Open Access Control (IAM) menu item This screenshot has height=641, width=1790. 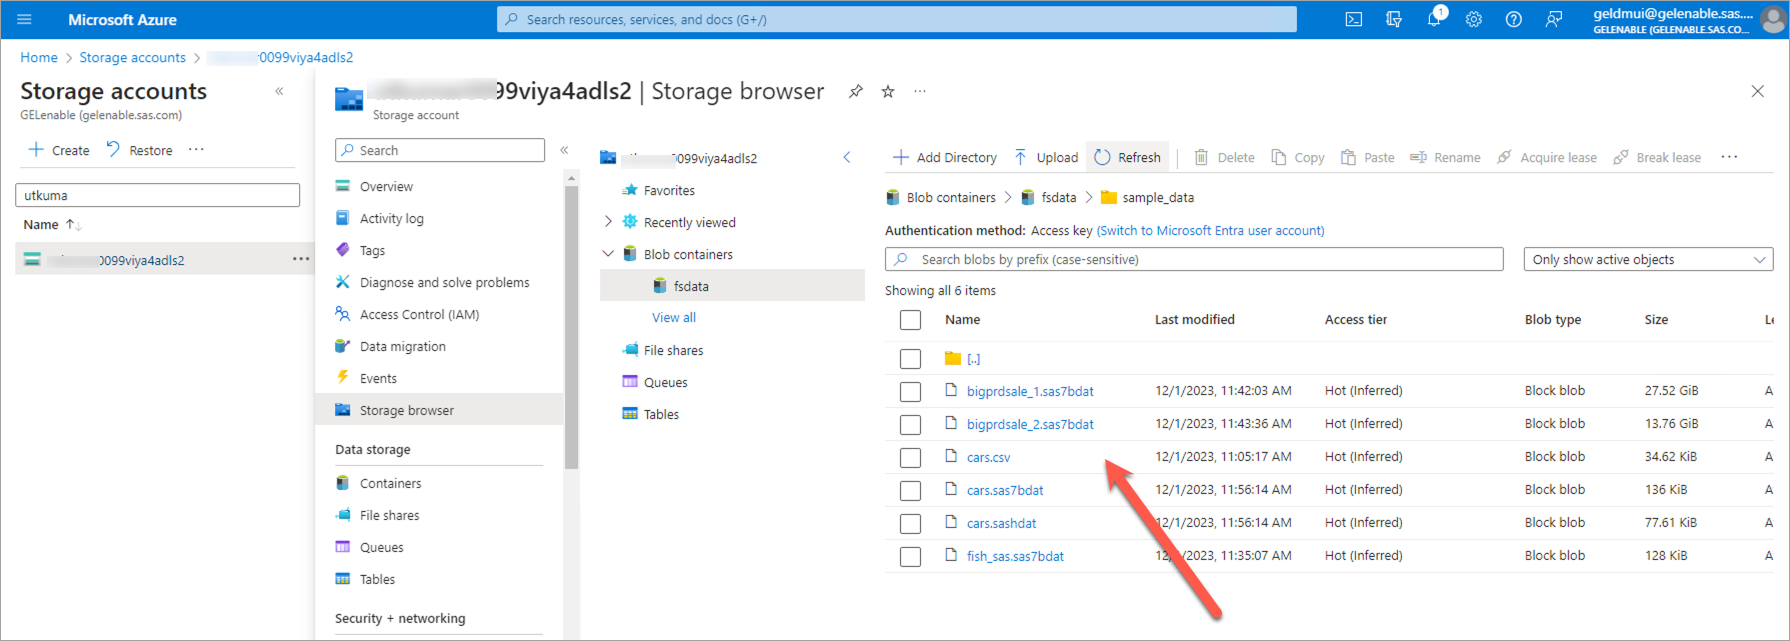pos(419,314)
